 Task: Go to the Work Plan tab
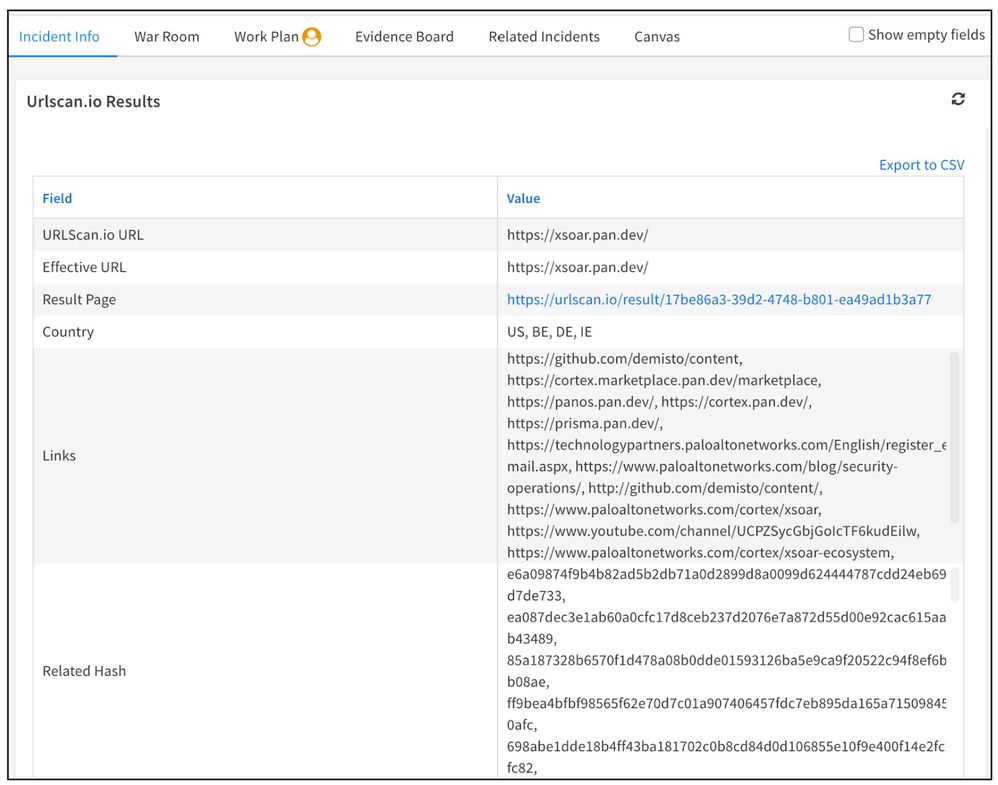pos(266,37)
